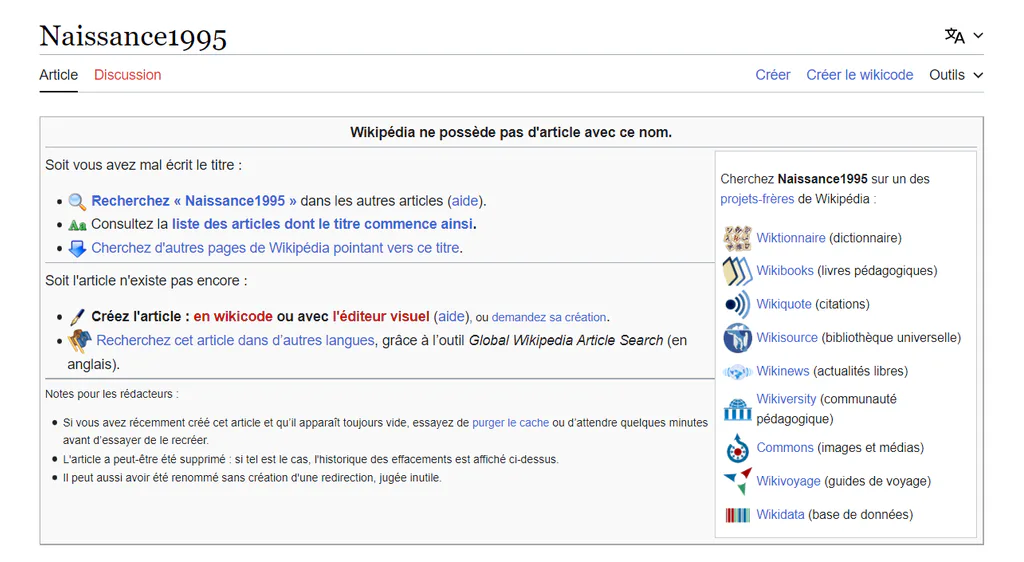Click the Wikiversity logo icon
1024x562 pixels.
pos(737,409)
